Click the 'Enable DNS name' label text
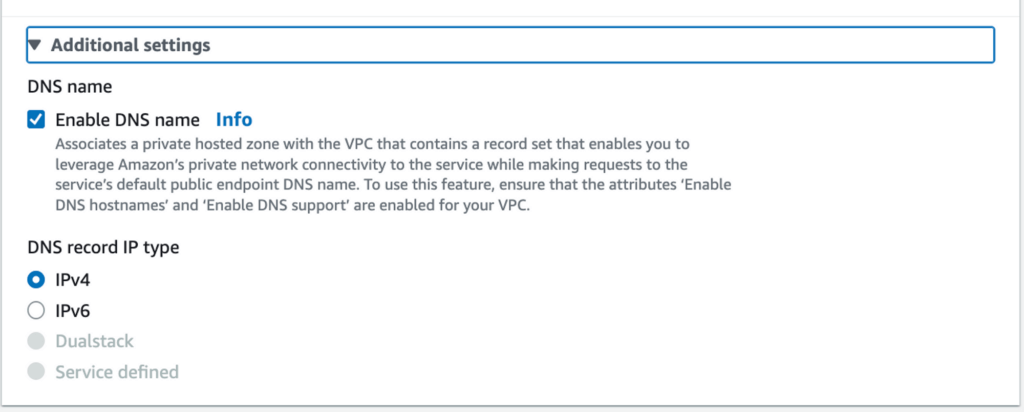 pos(127,120)
